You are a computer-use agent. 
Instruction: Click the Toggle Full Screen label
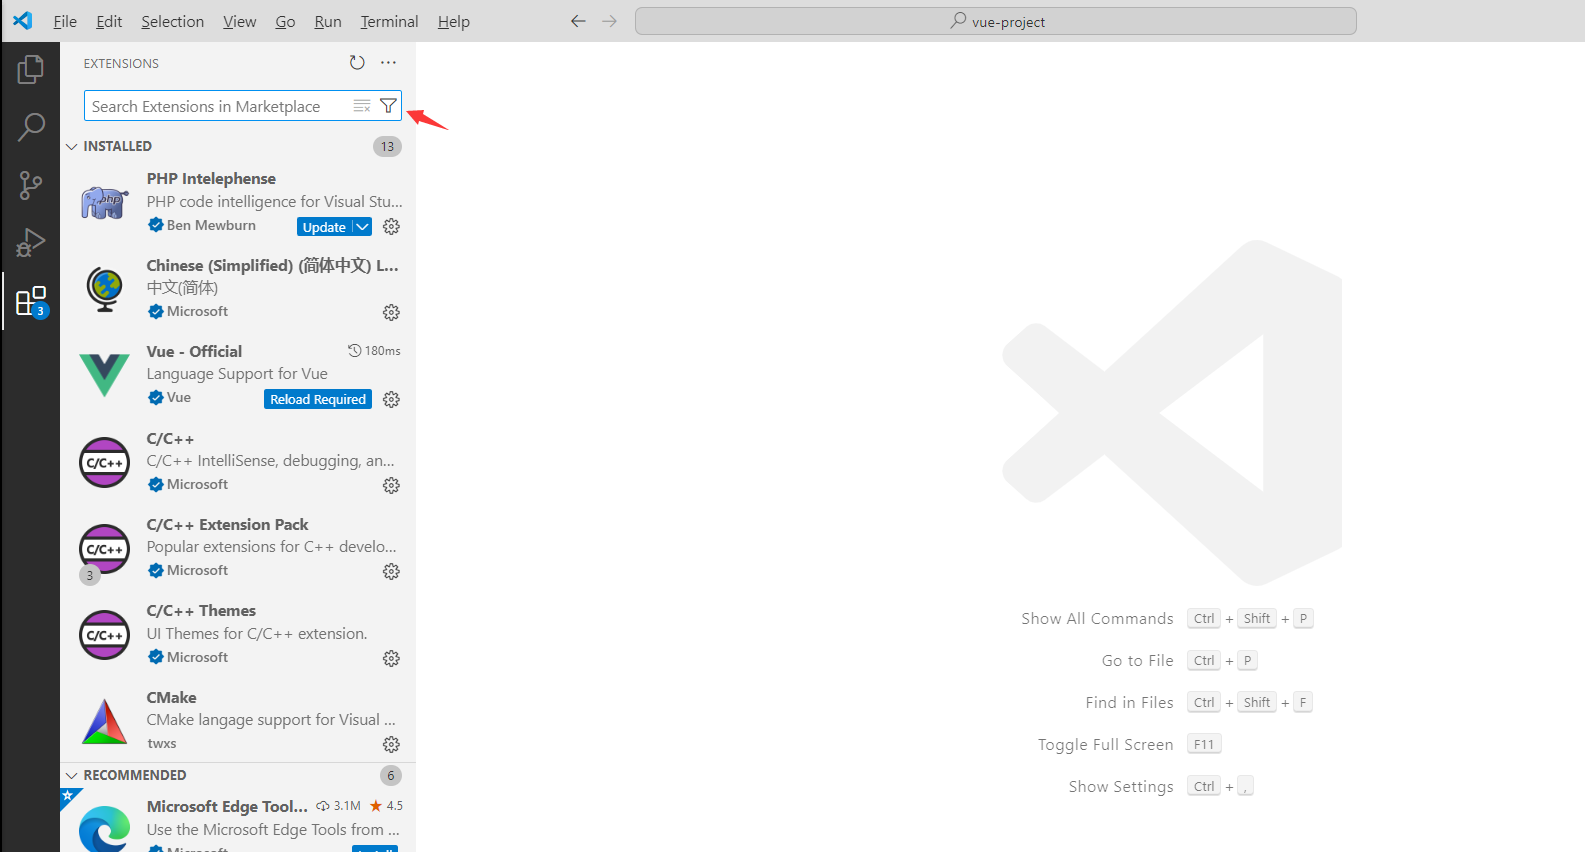tap(1105, 745)
